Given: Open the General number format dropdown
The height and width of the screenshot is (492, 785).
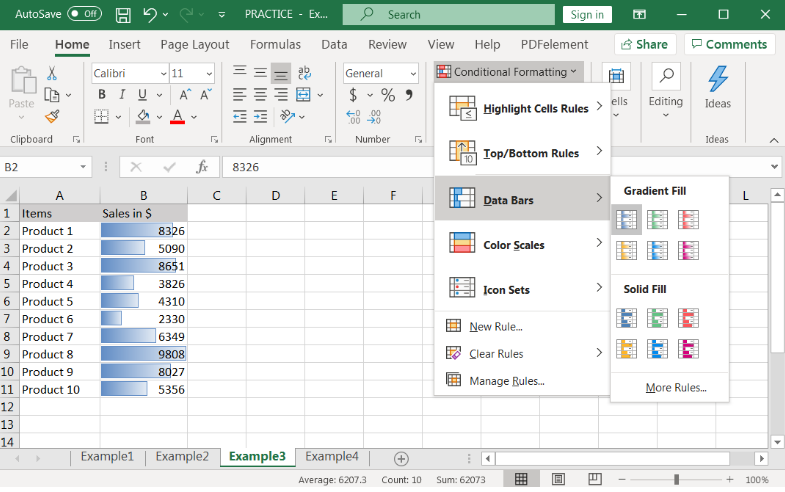Looking at the screenshot, I should (414, 74).
